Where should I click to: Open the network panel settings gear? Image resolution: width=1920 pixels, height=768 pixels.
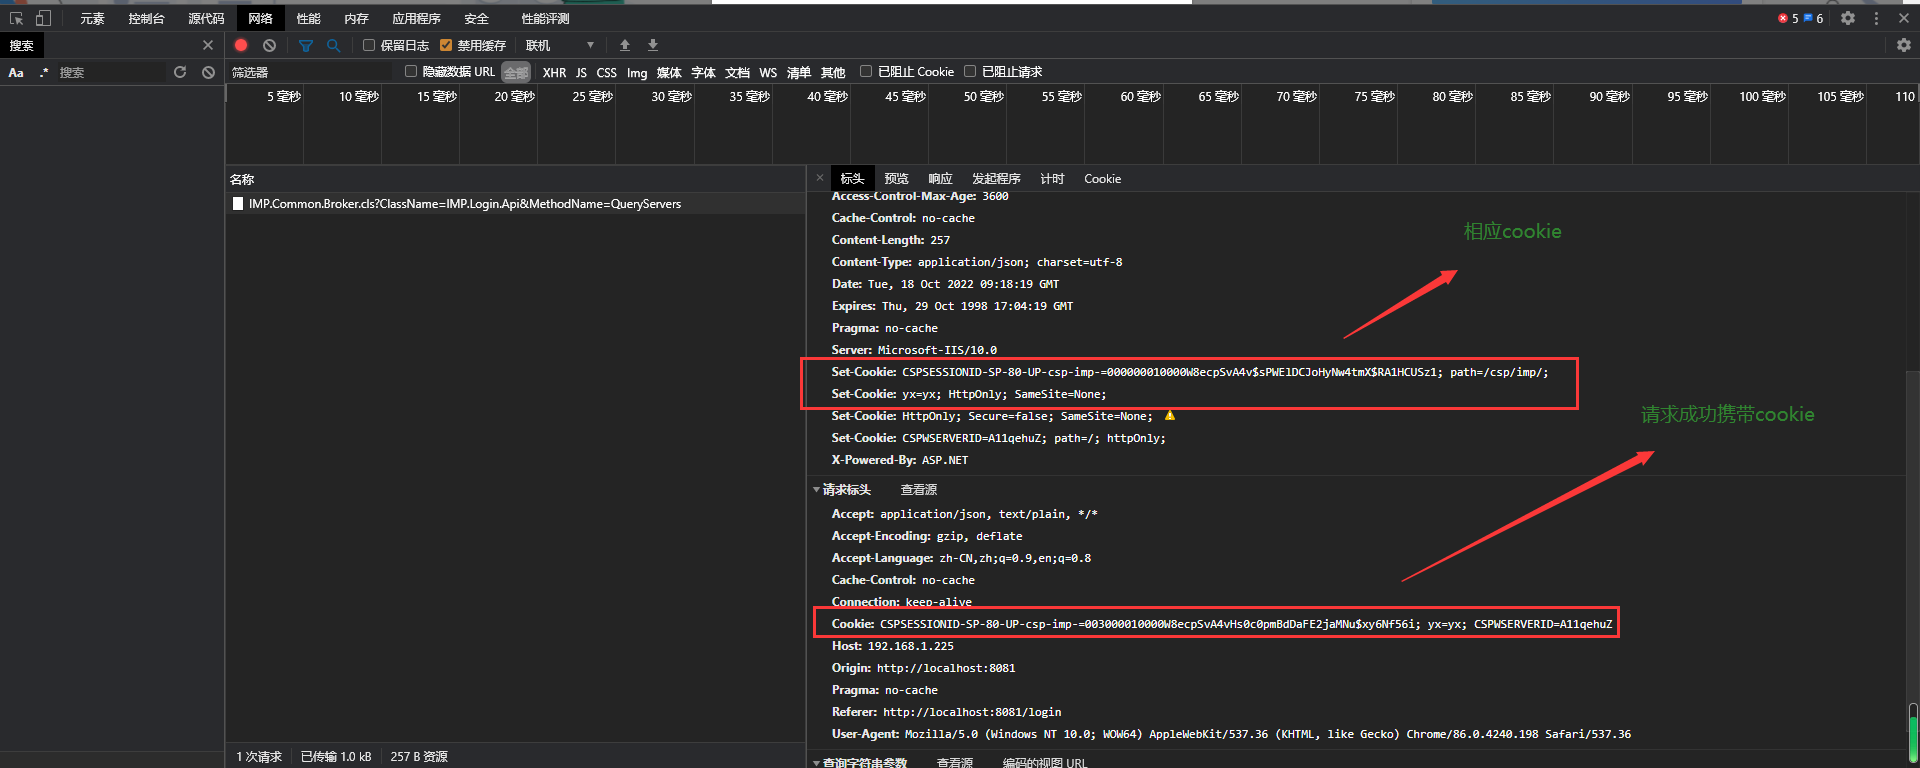(1903, 45)
